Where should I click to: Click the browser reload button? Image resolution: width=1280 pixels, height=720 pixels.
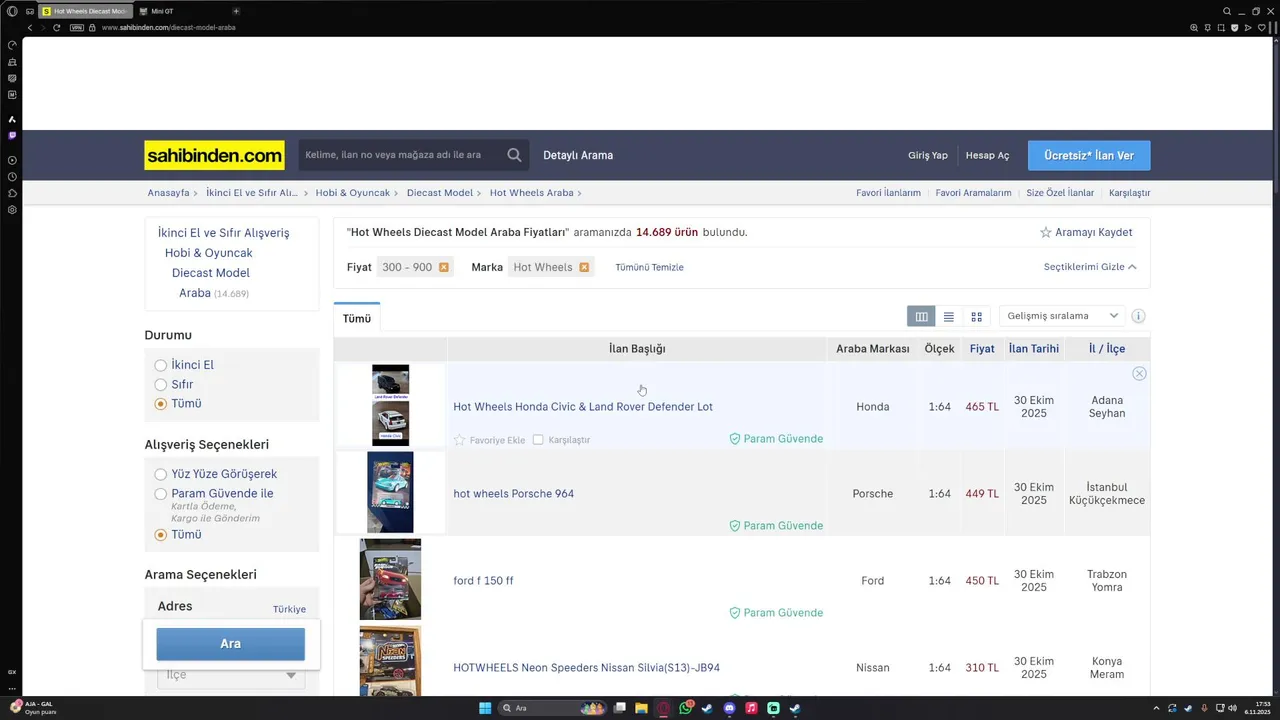(x=57, y=27)
